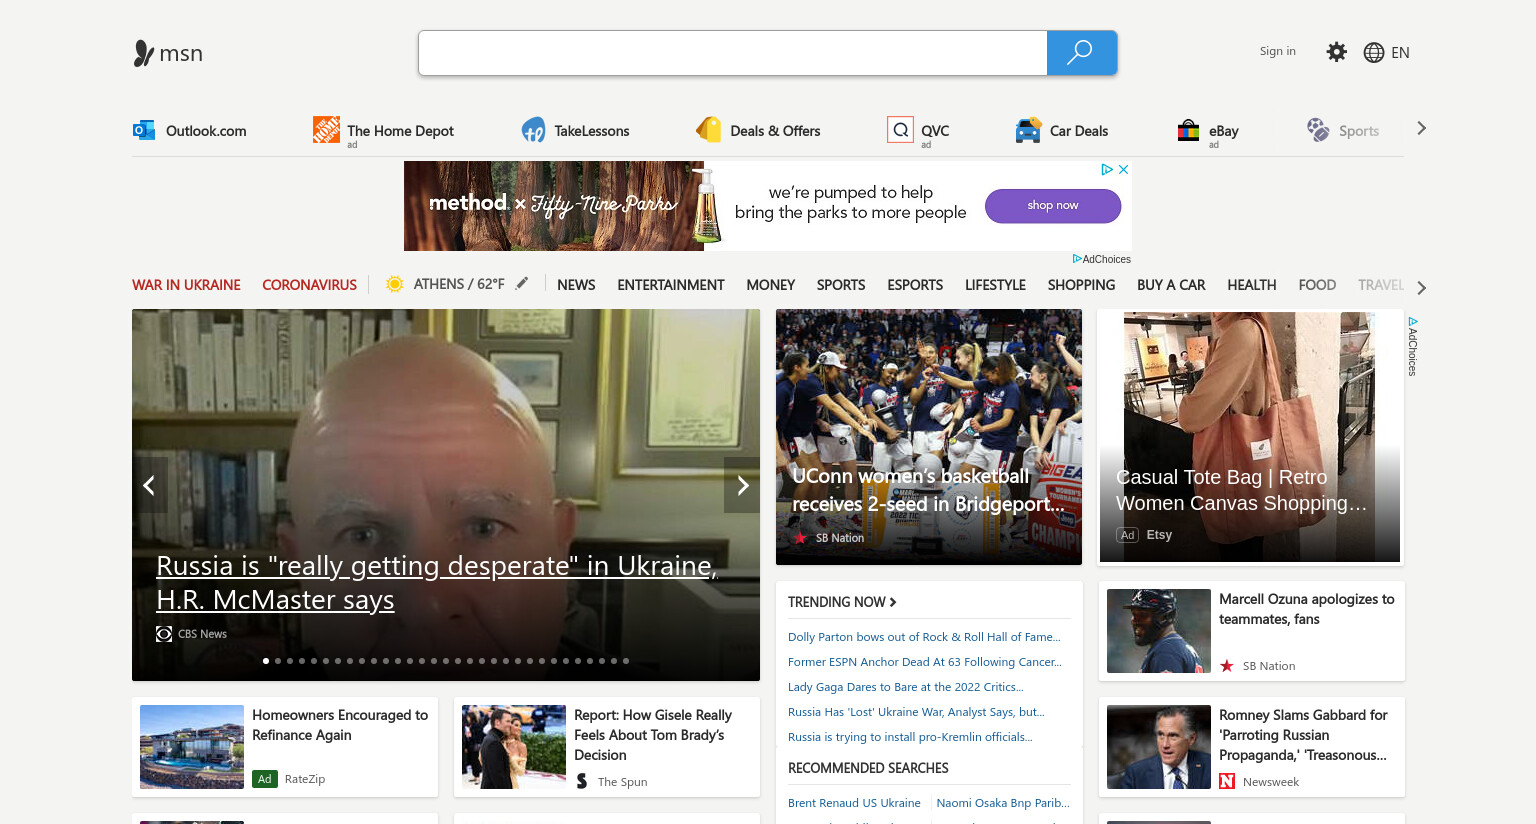Click the shop now ad button
This screenshot has width=1536, height=824.
point(1053,206)
